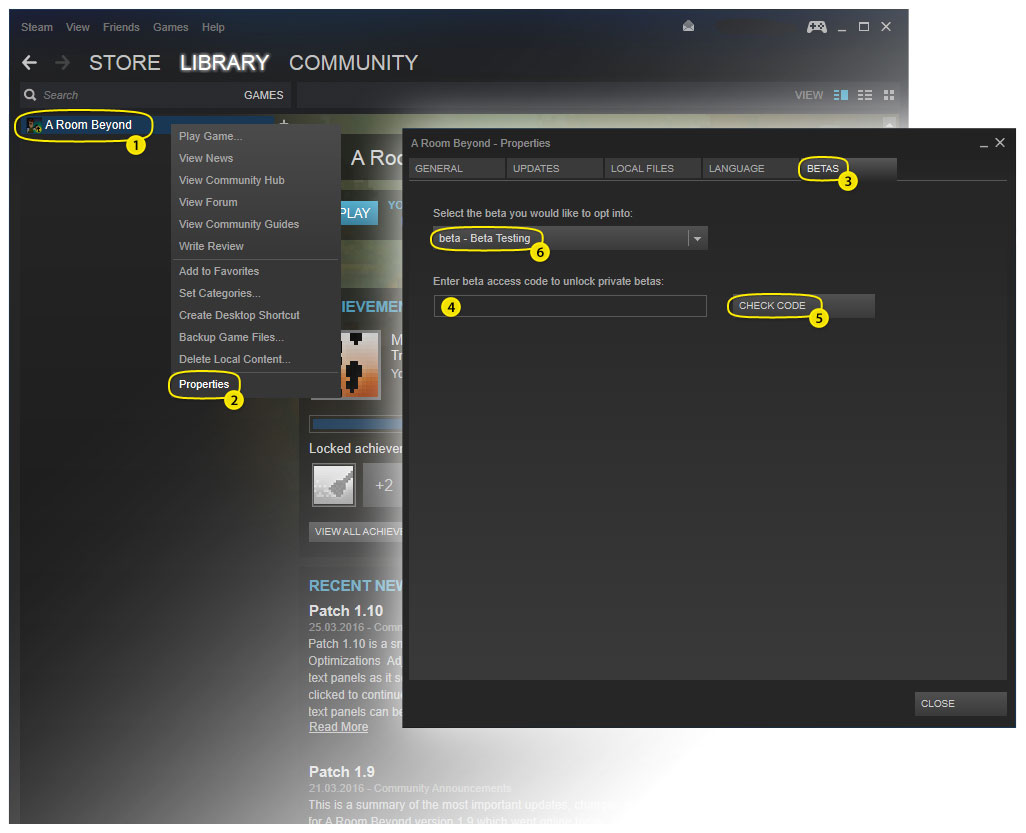The width and height of the screenshot is (1026, 833).
Task: Choose Add to Favorites
Action: [255, 271]
